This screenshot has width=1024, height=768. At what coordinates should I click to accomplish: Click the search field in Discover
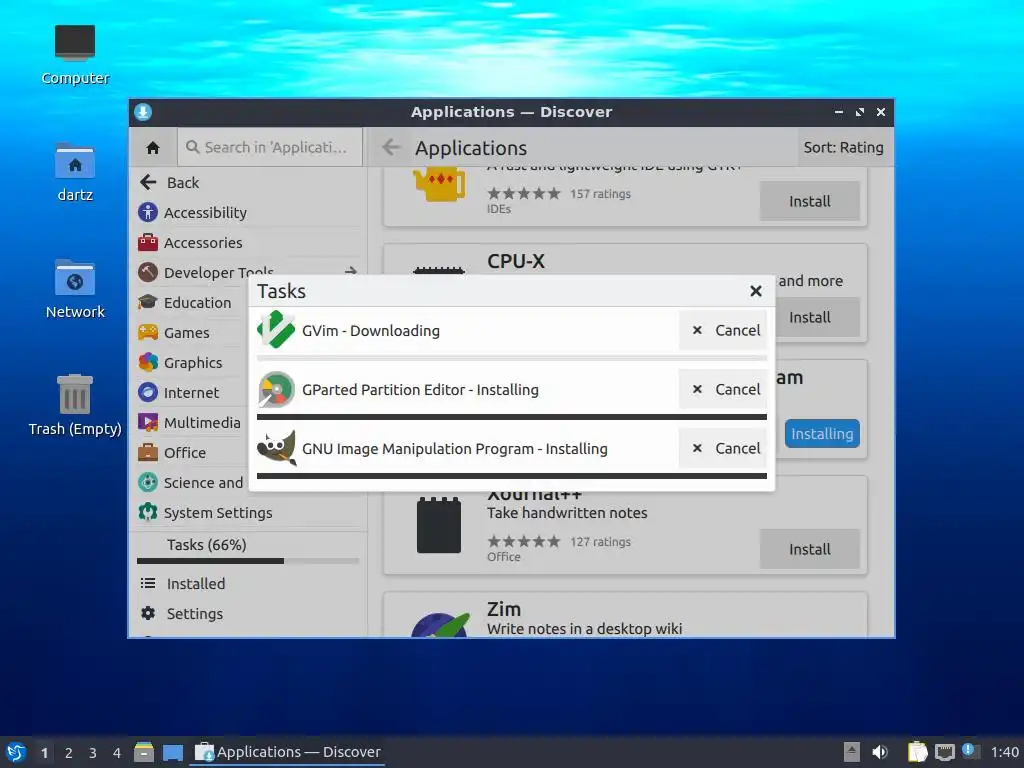coord(270,147)
